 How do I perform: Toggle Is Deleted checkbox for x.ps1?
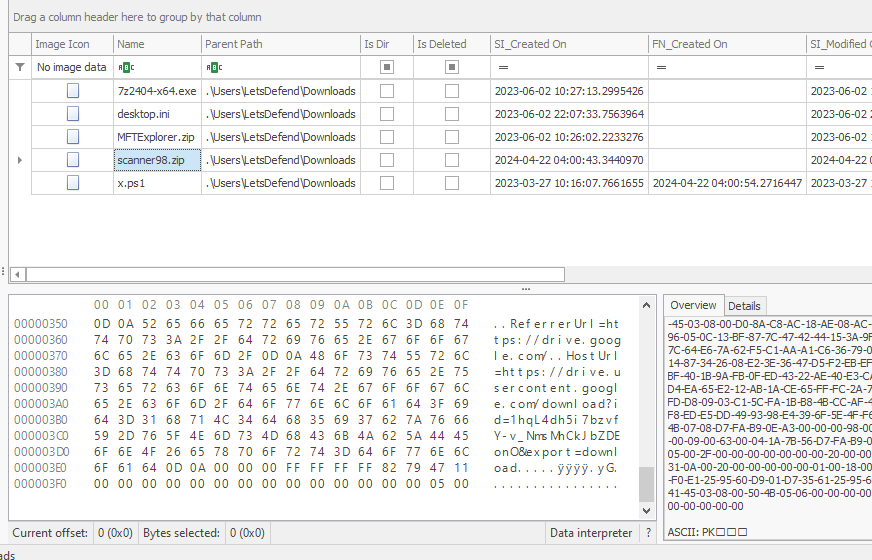452,183
